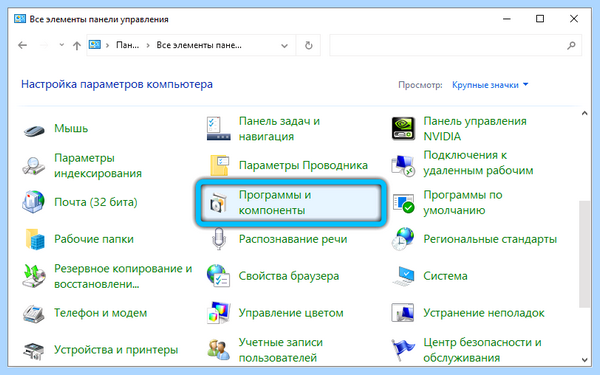Click the Рабочие папки link text
600x375 pixels.
point(94,239)
